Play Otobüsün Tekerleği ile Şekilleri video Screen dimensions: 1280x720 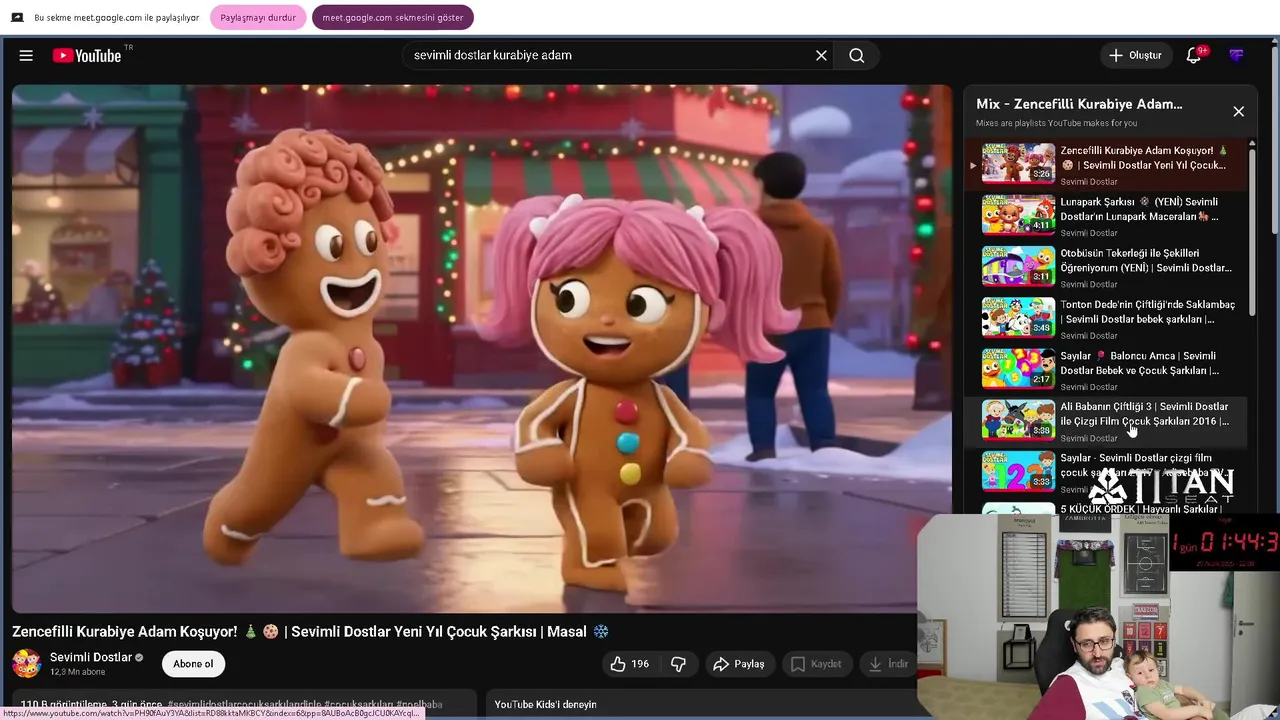click(x=1108, y=266)
